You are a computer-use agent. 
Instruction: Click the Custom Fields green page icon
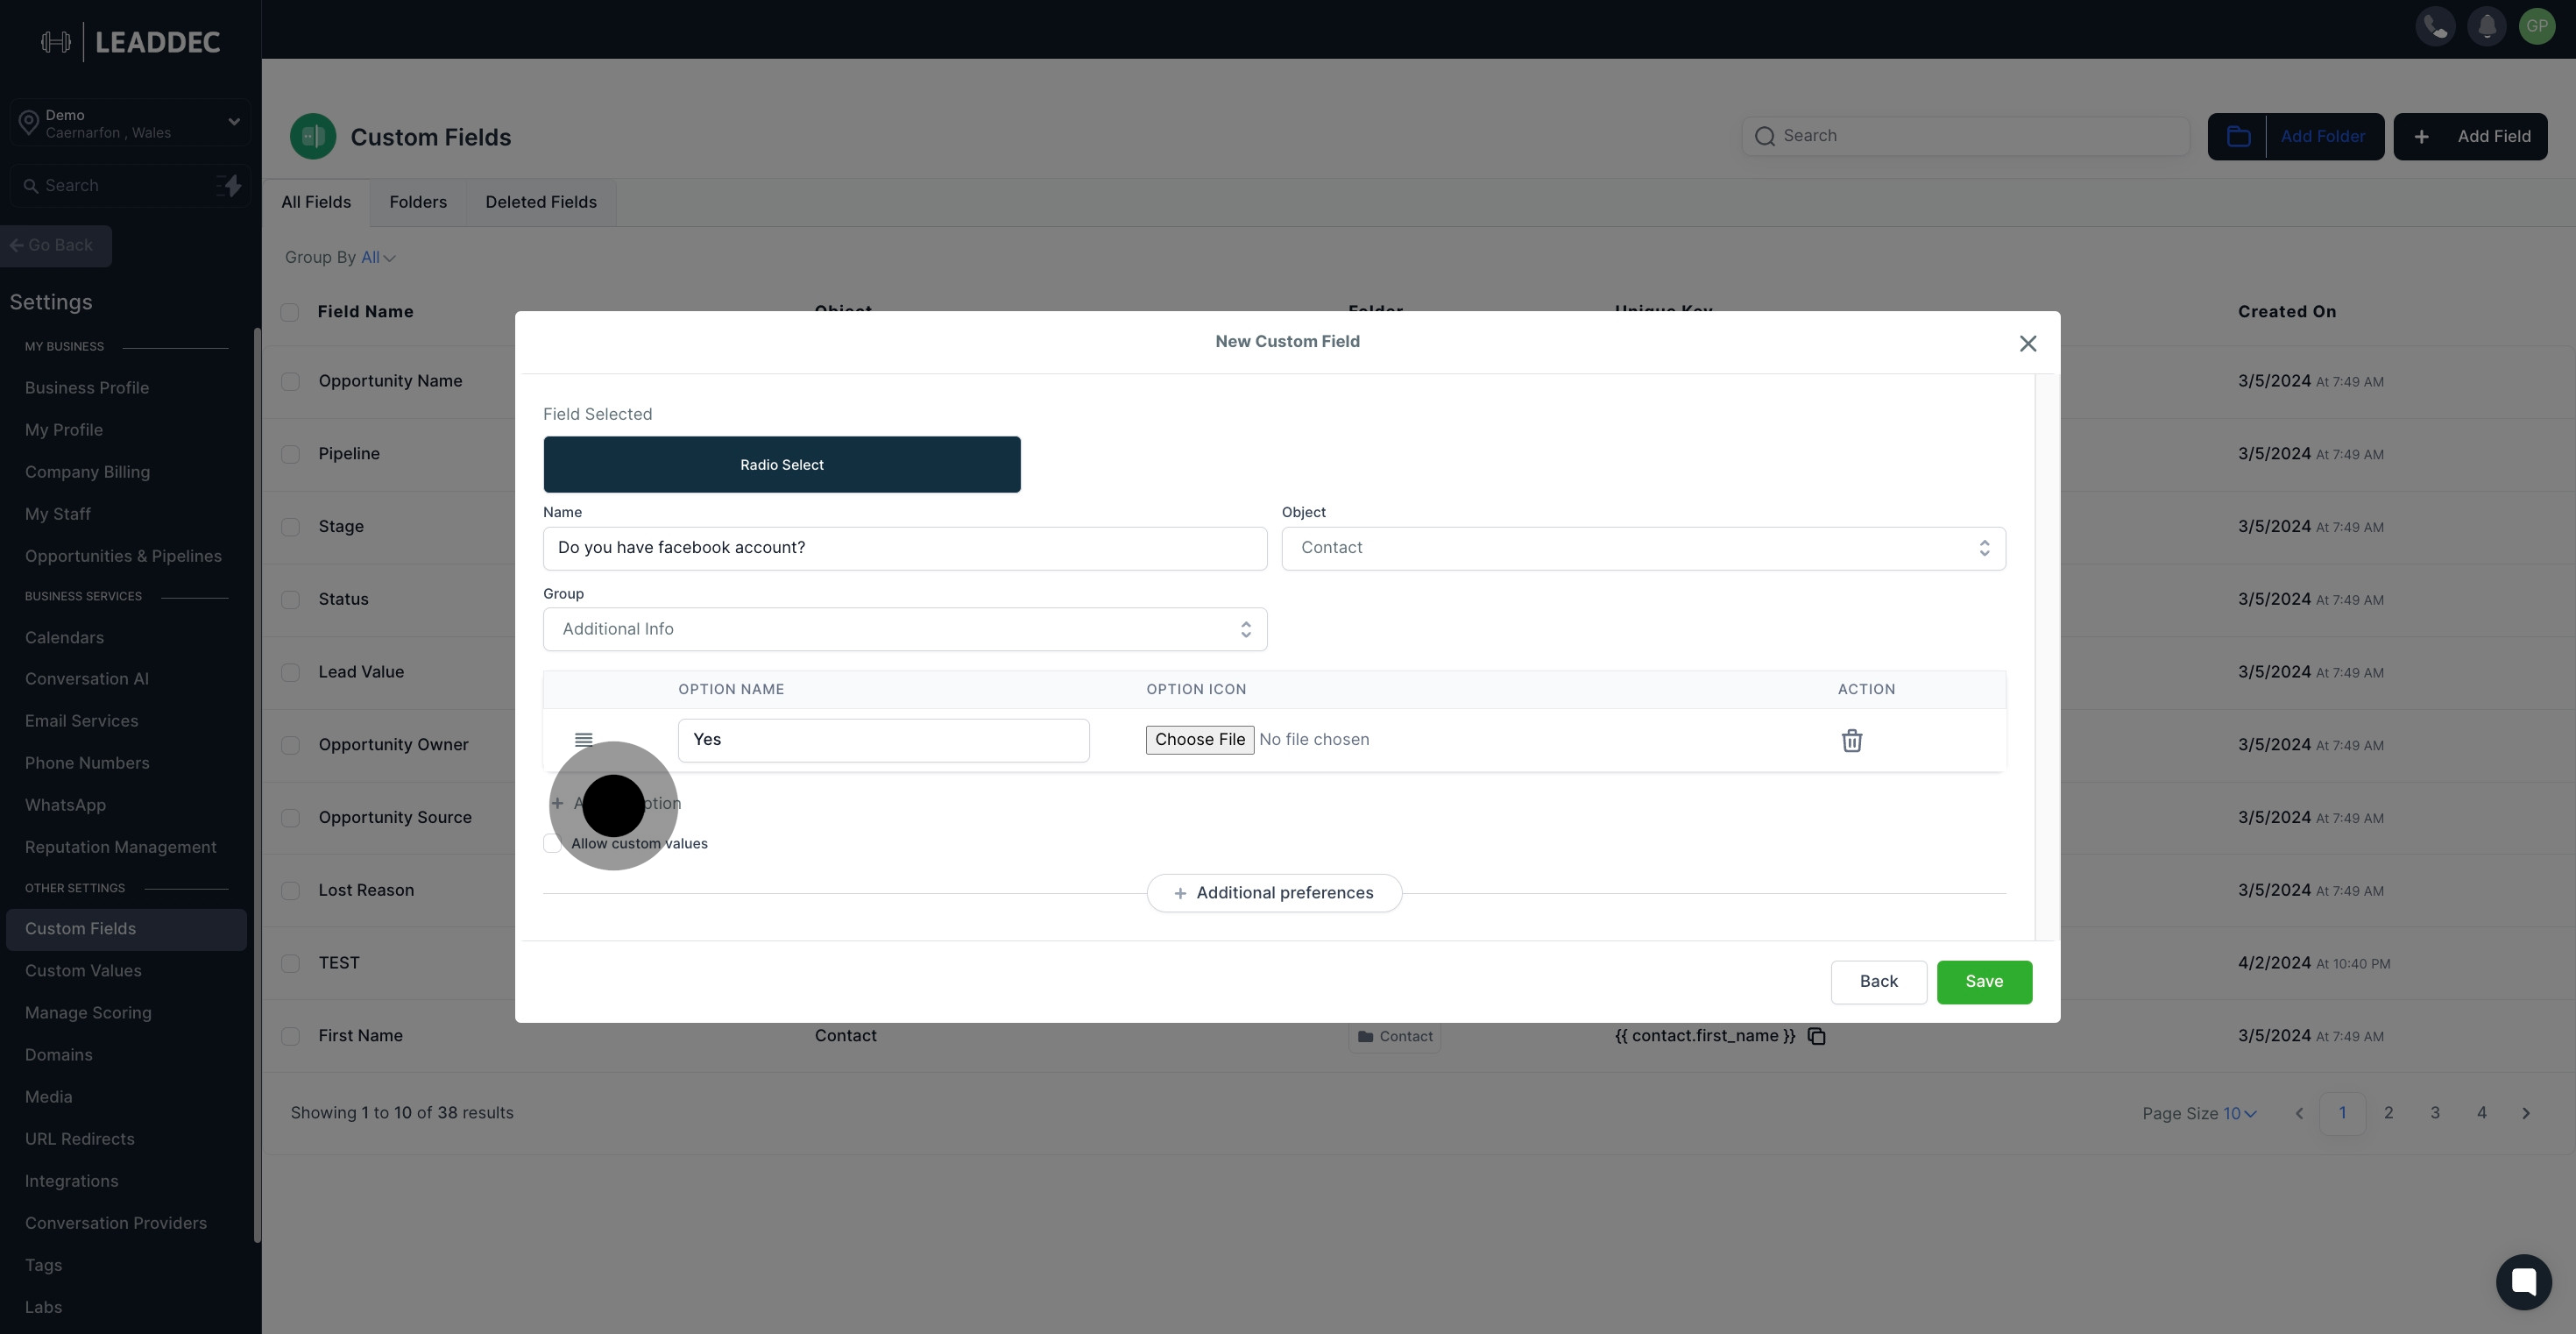pos(313,136)
